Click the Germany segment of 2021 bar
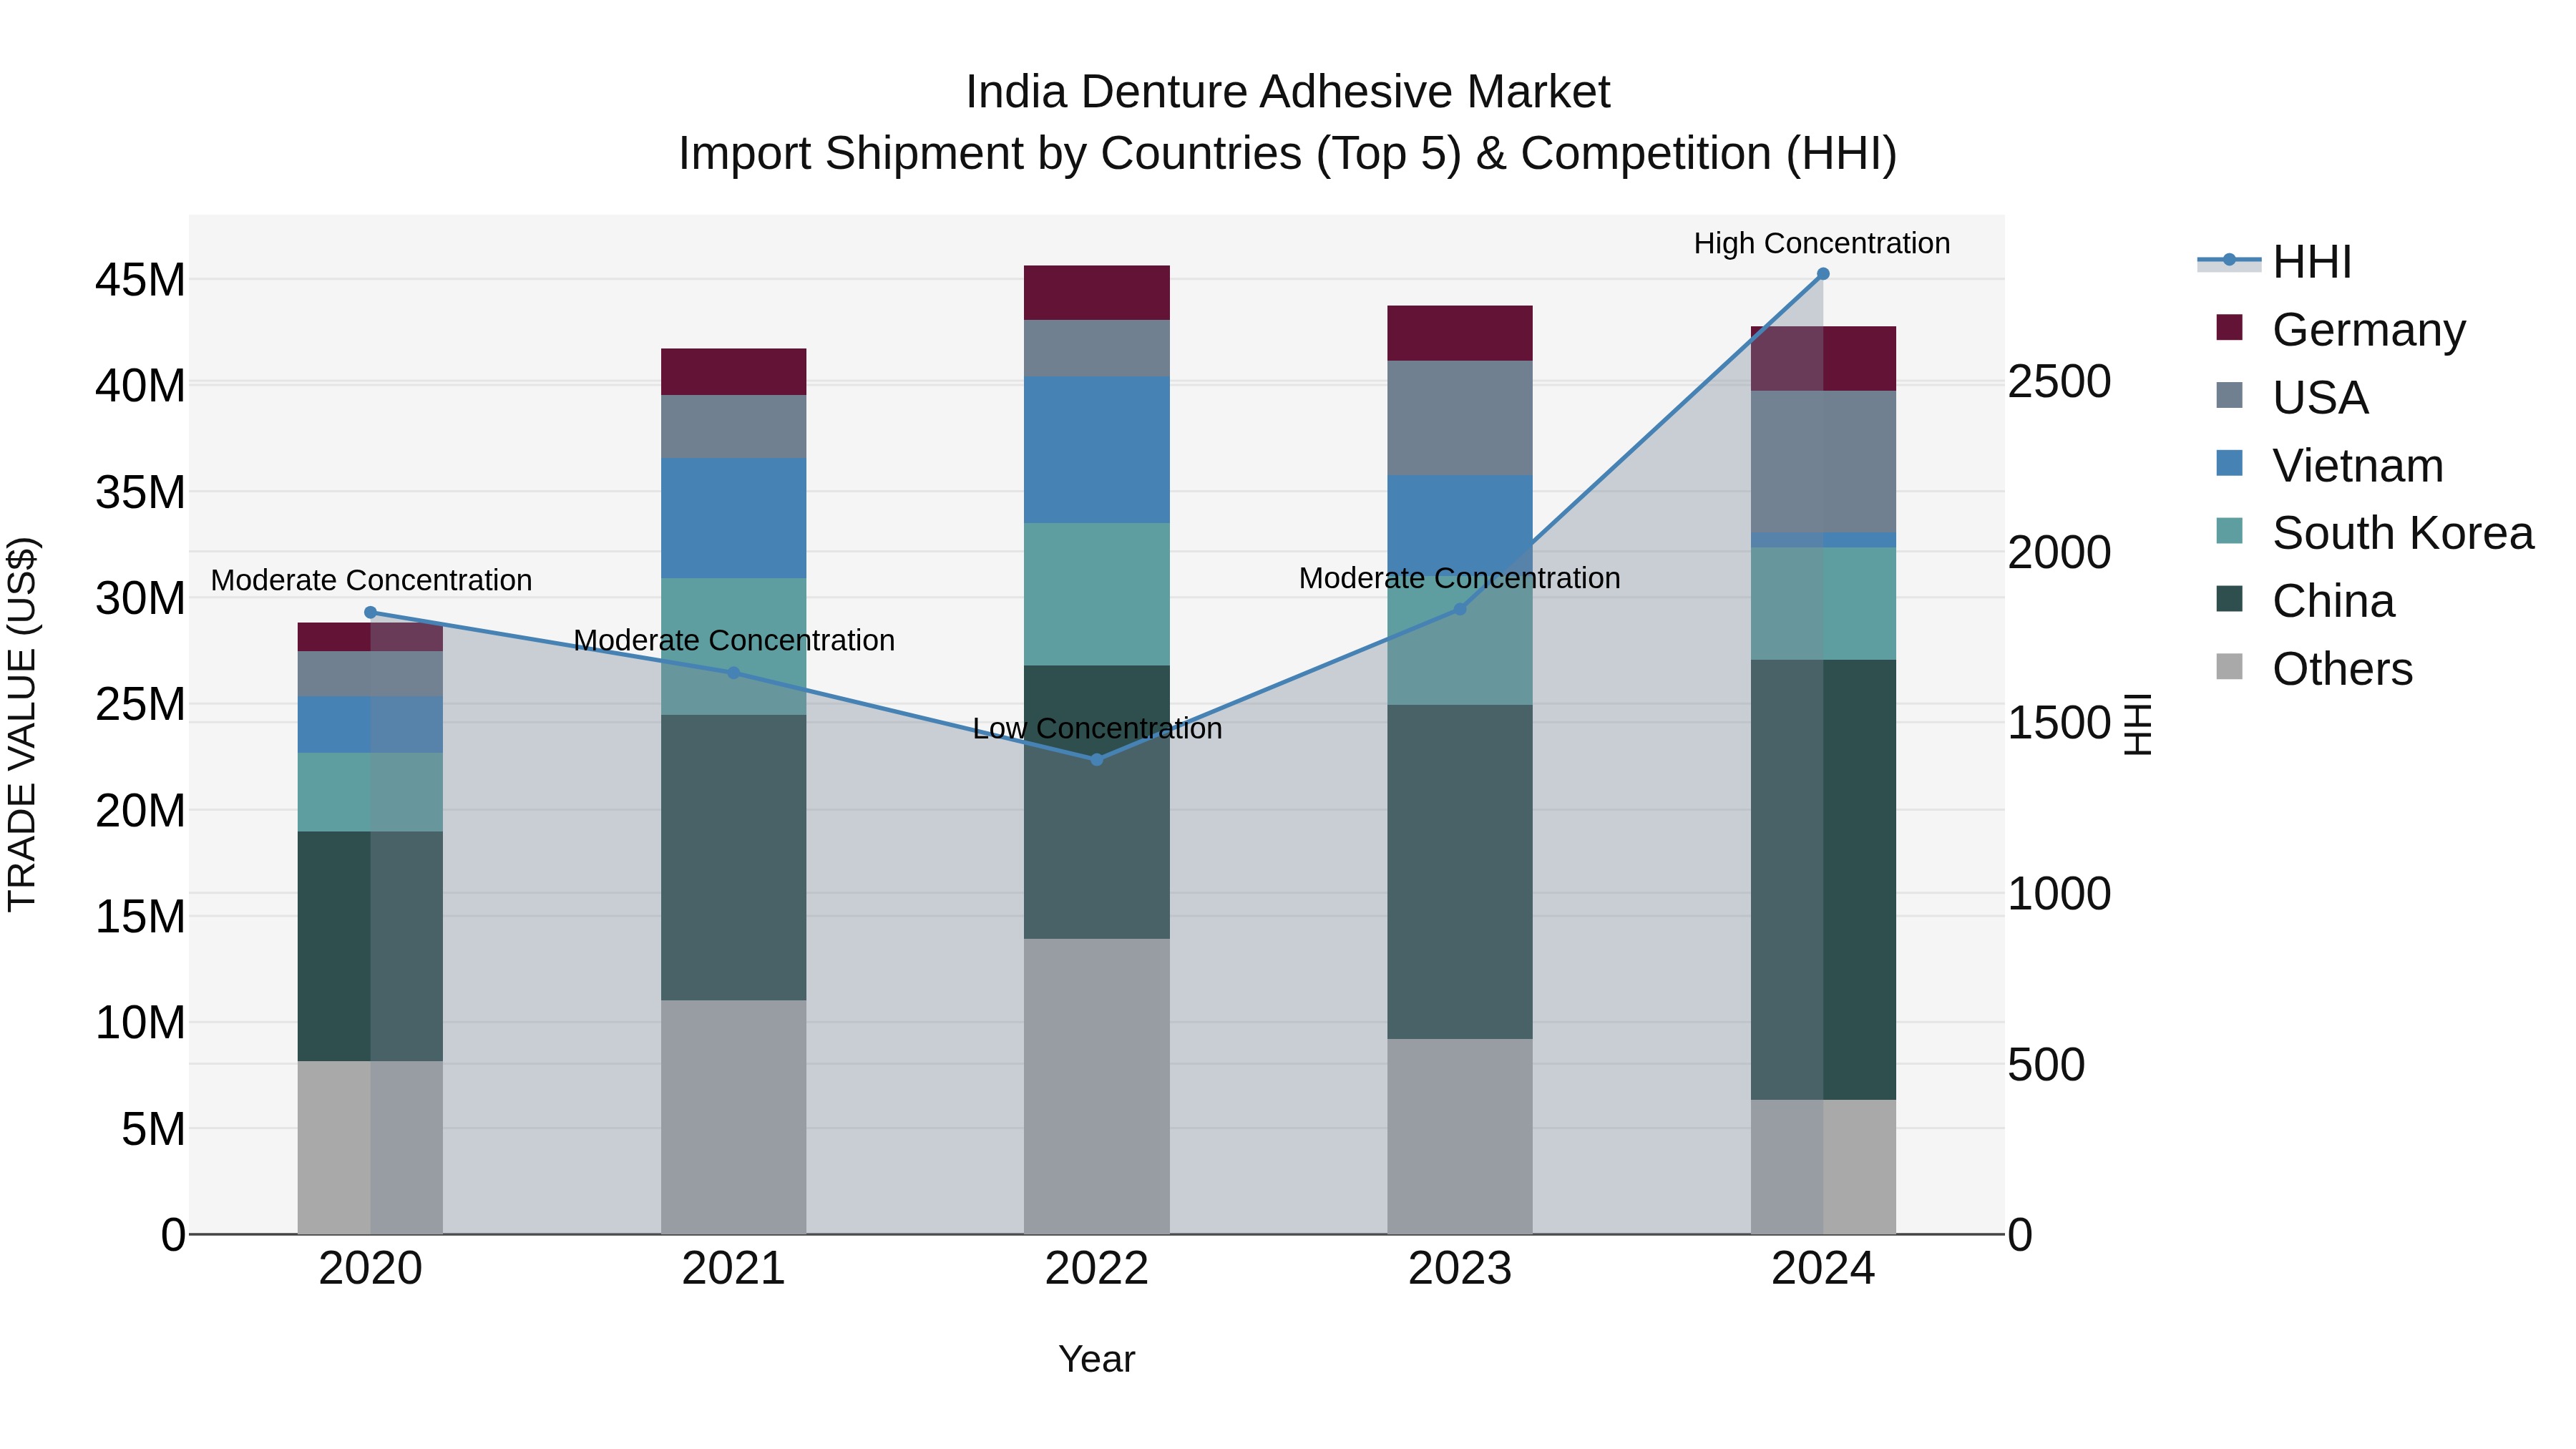 (x=734, y=372)
